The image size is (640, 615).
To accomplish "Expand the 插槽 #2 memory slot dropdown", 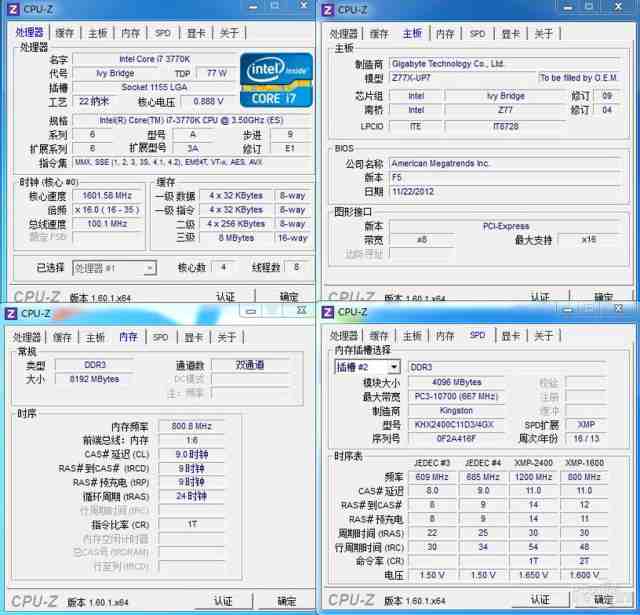I will tap(393, 367).
